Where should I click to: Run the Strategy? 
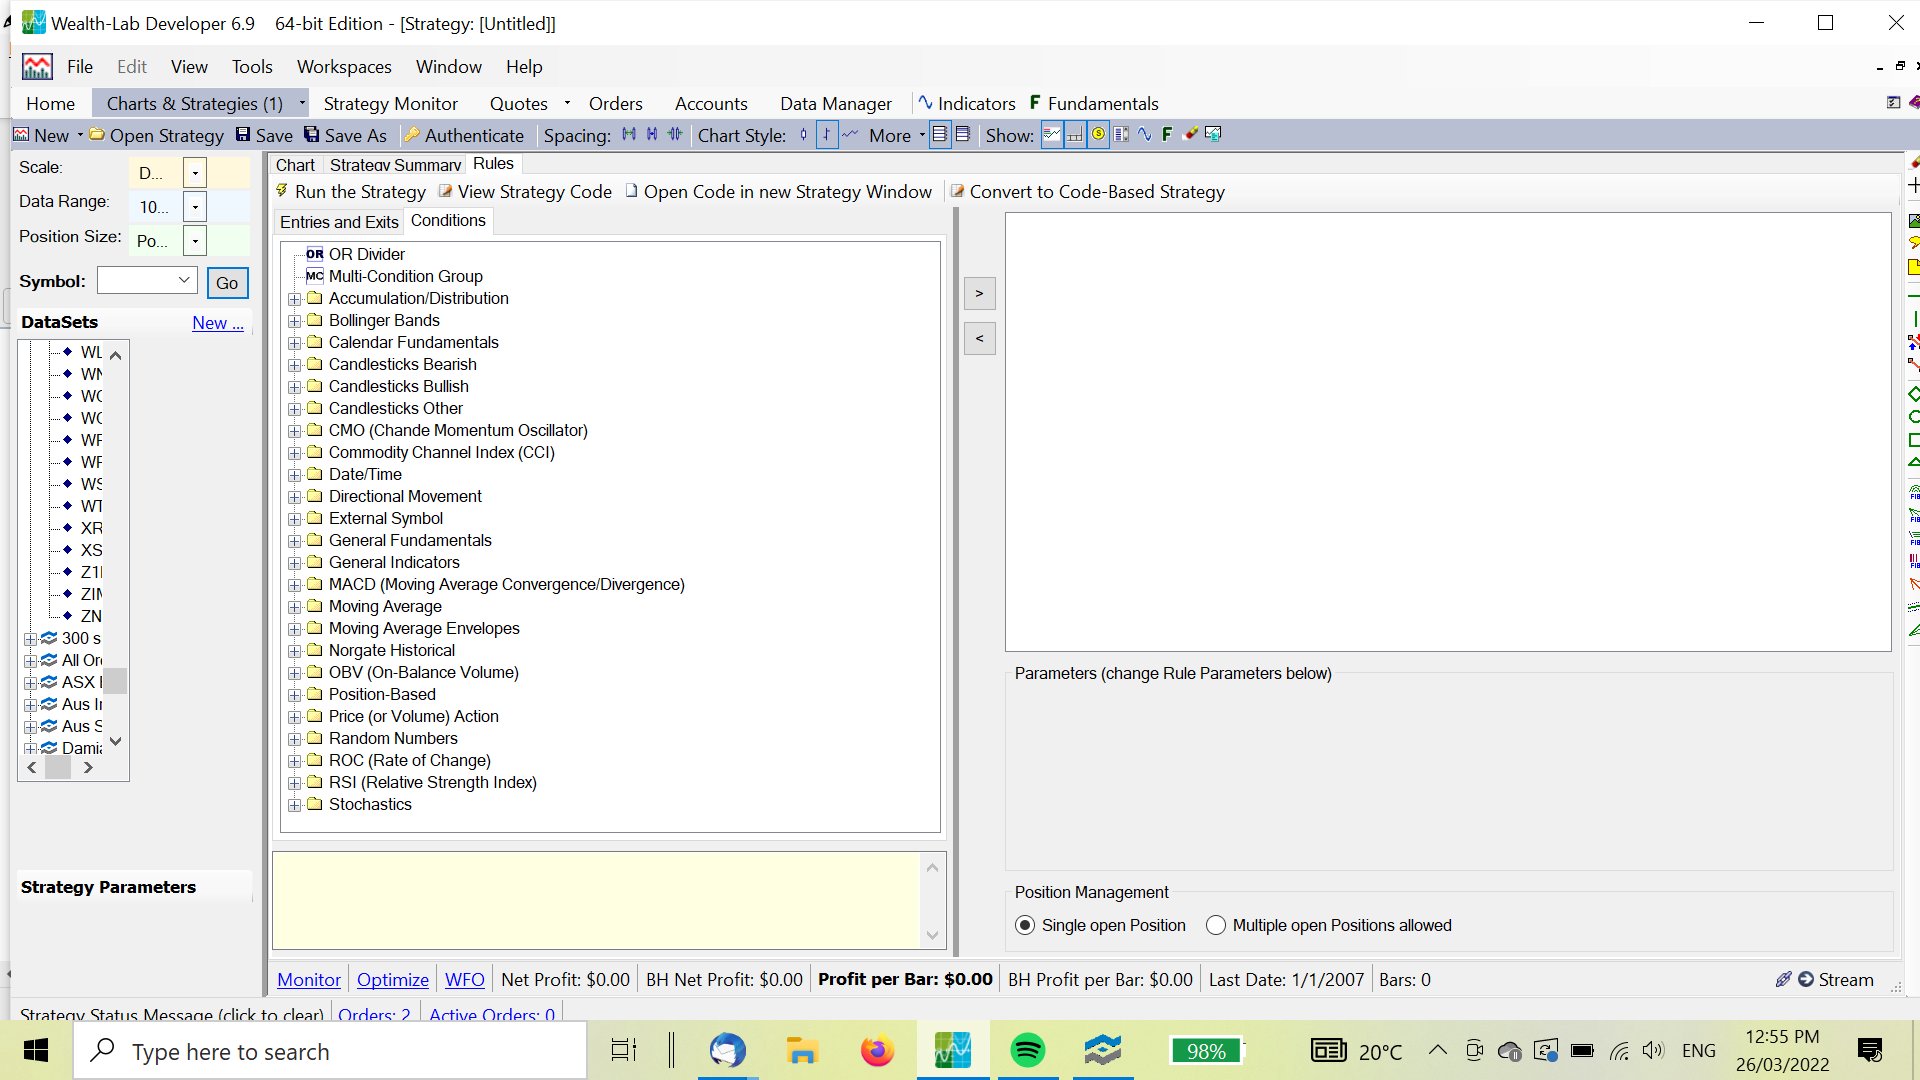pyautogui.click(x=352, y=192)
